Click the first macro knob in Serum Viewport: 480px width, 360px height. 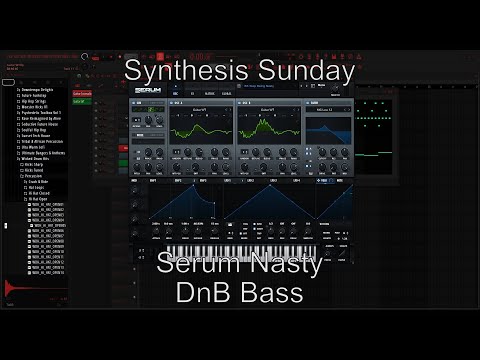pos(135,190)
